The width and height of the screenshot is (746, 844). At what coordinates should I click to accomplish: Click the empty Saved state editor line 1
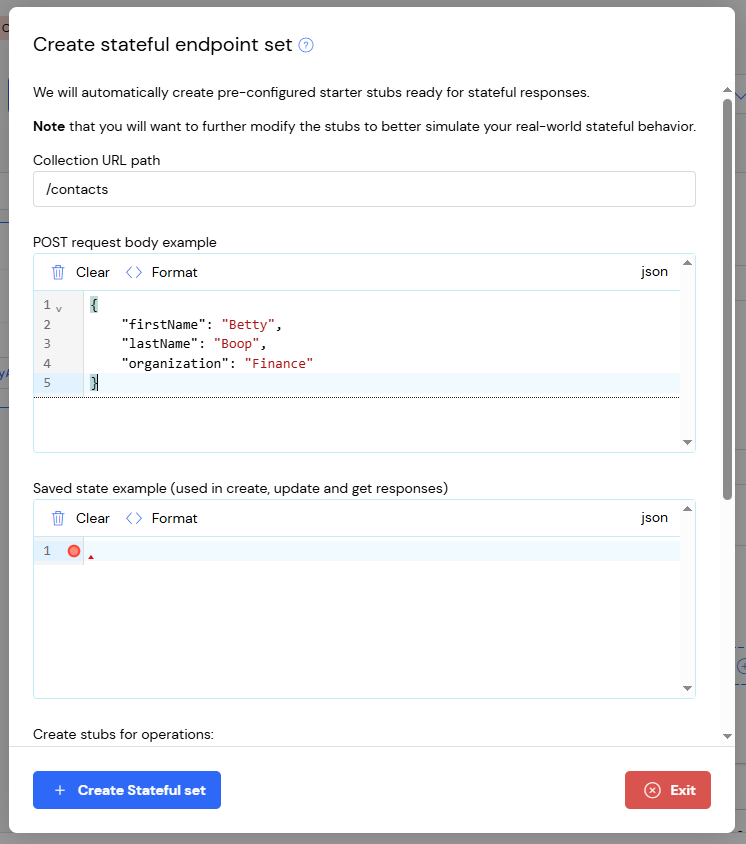click(x=382, y=551)
